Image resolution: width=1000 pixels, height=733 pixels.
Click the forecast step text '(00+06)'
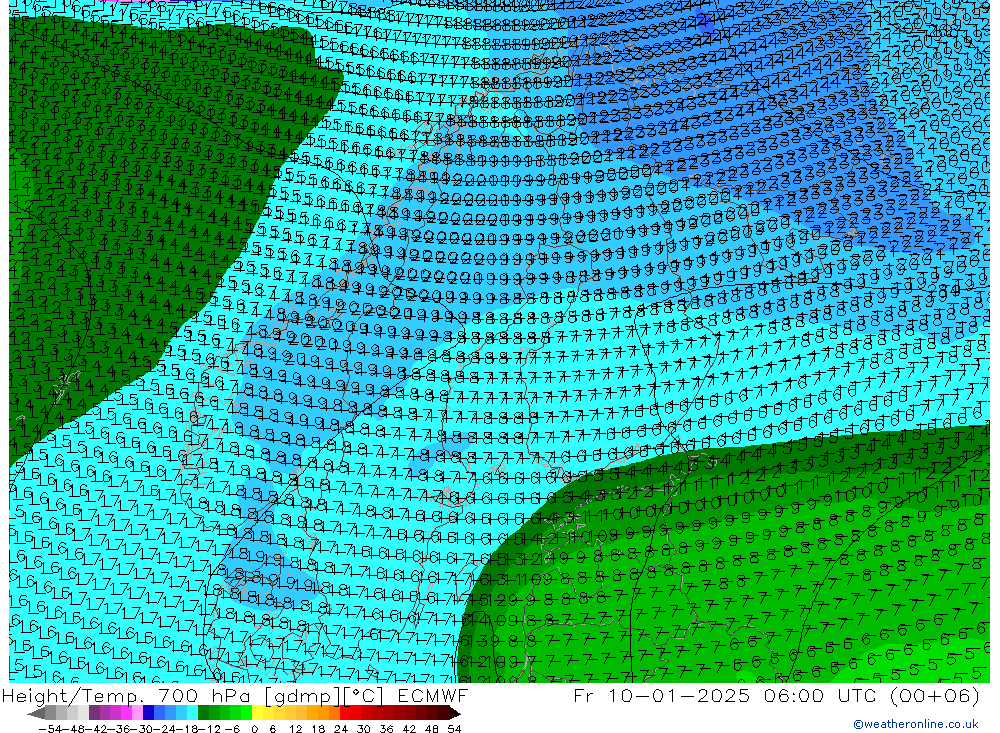[x=934, y=695]
